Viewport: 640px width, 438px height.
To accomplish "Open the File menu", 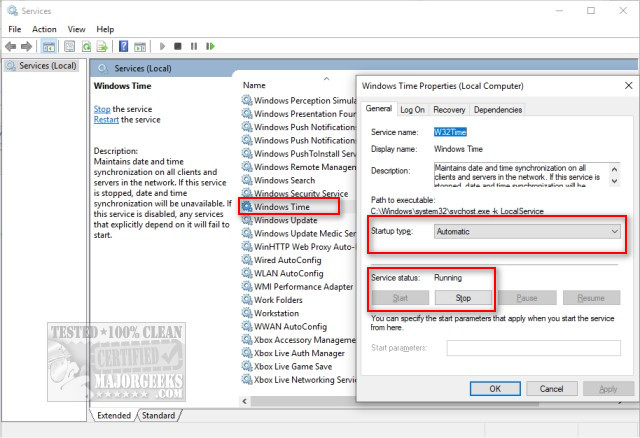I will point(15,29).
